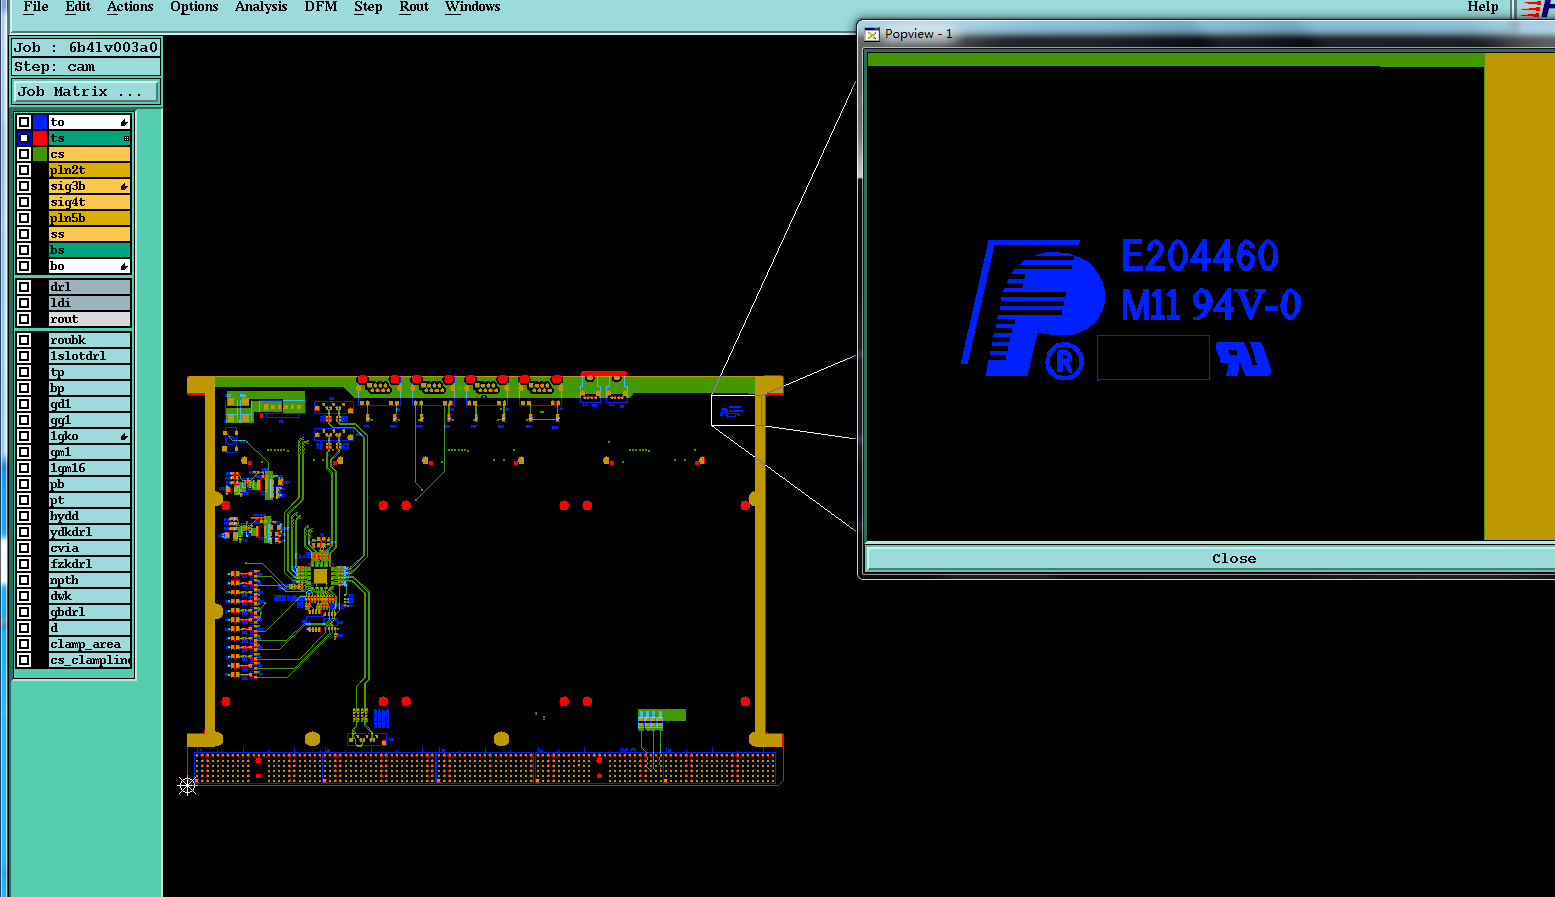The image size is (1555, 897).
Task: Open the Analysis menu
Action: [261, 7]
